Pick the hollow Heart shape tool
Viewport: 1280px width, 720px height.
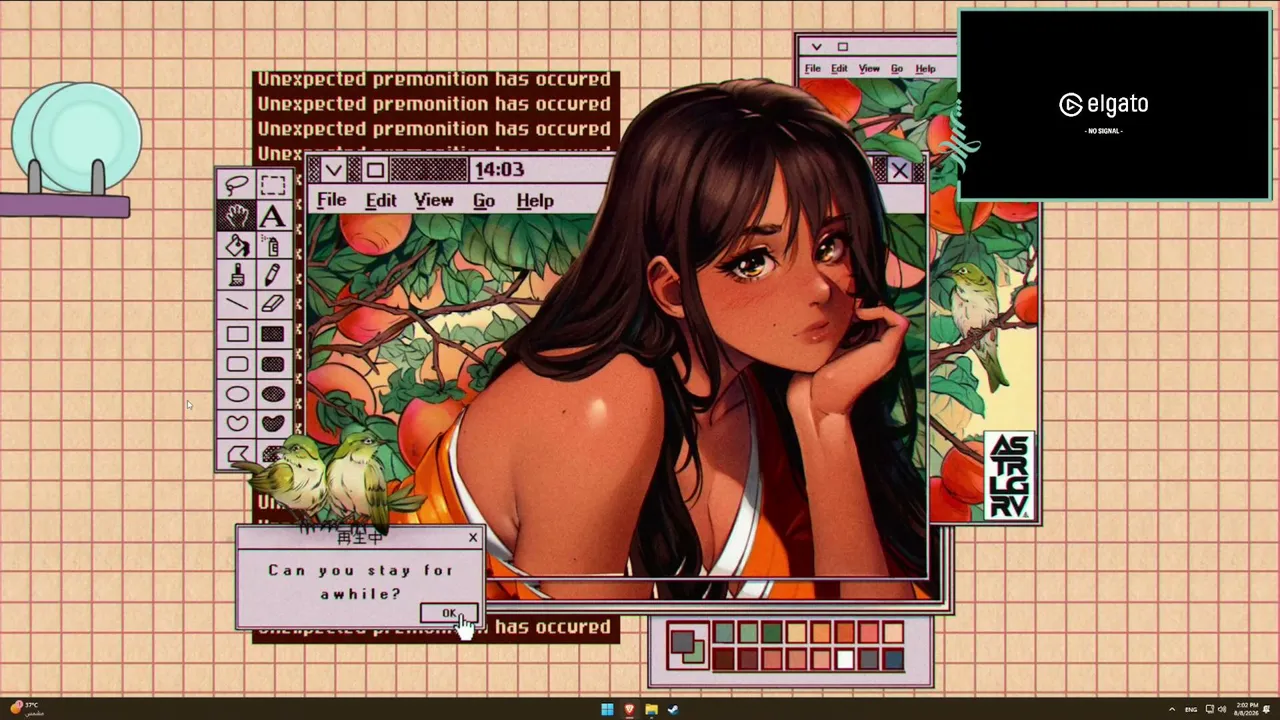(237, 424)
